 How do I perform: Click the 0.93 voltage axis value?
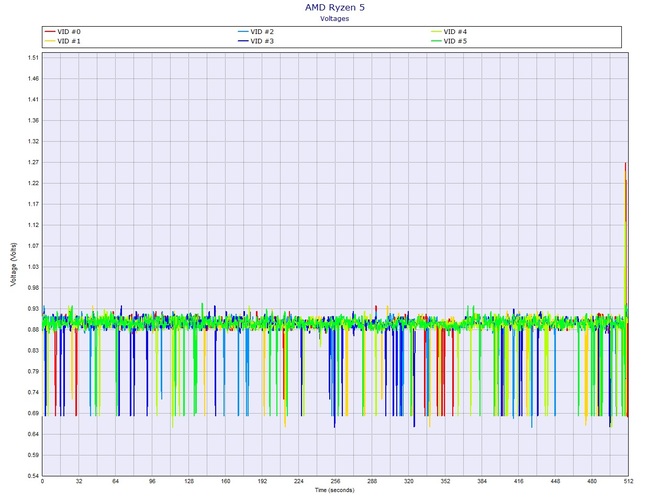[34, 308]
